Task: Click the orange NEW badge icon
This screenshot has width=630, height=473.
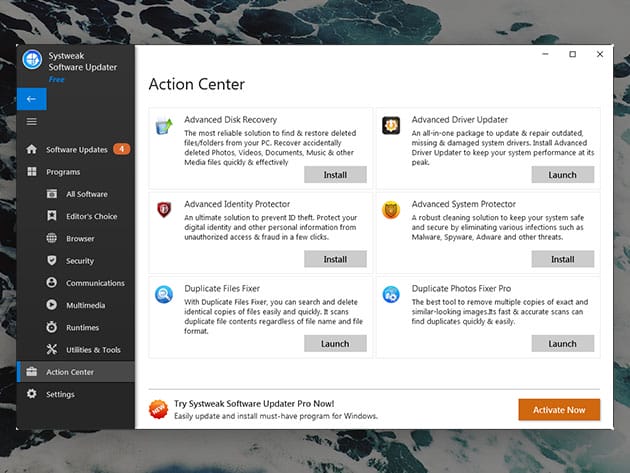Action: coord(158,410)
